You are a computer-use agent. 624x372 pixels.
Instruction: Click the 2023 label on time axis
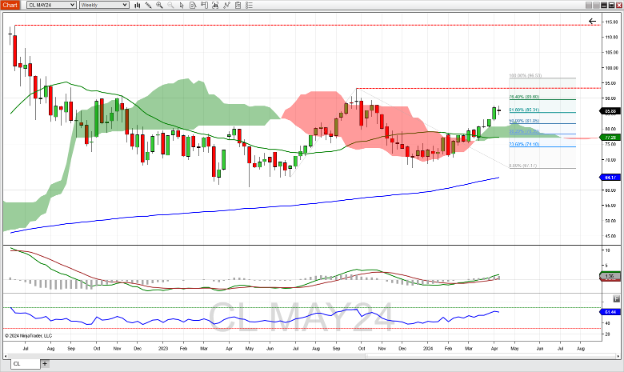pos(163,349)
